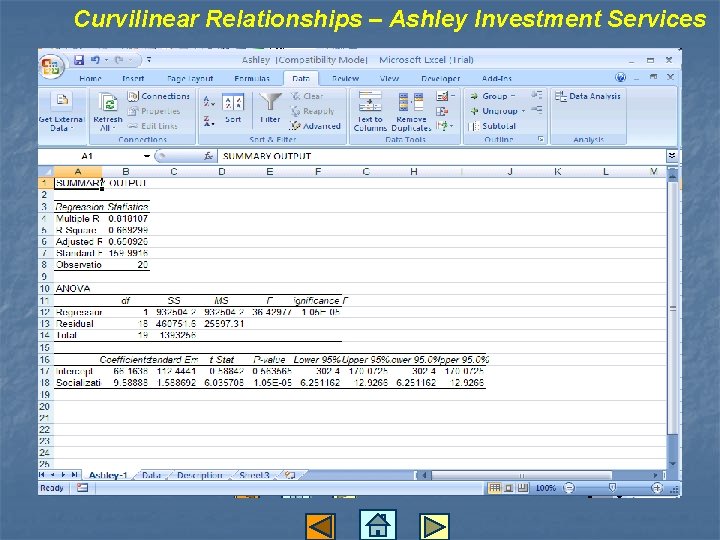The image size is (720, 540).
Task: Click the slide Home navigation icon
Action: point(377,525)
